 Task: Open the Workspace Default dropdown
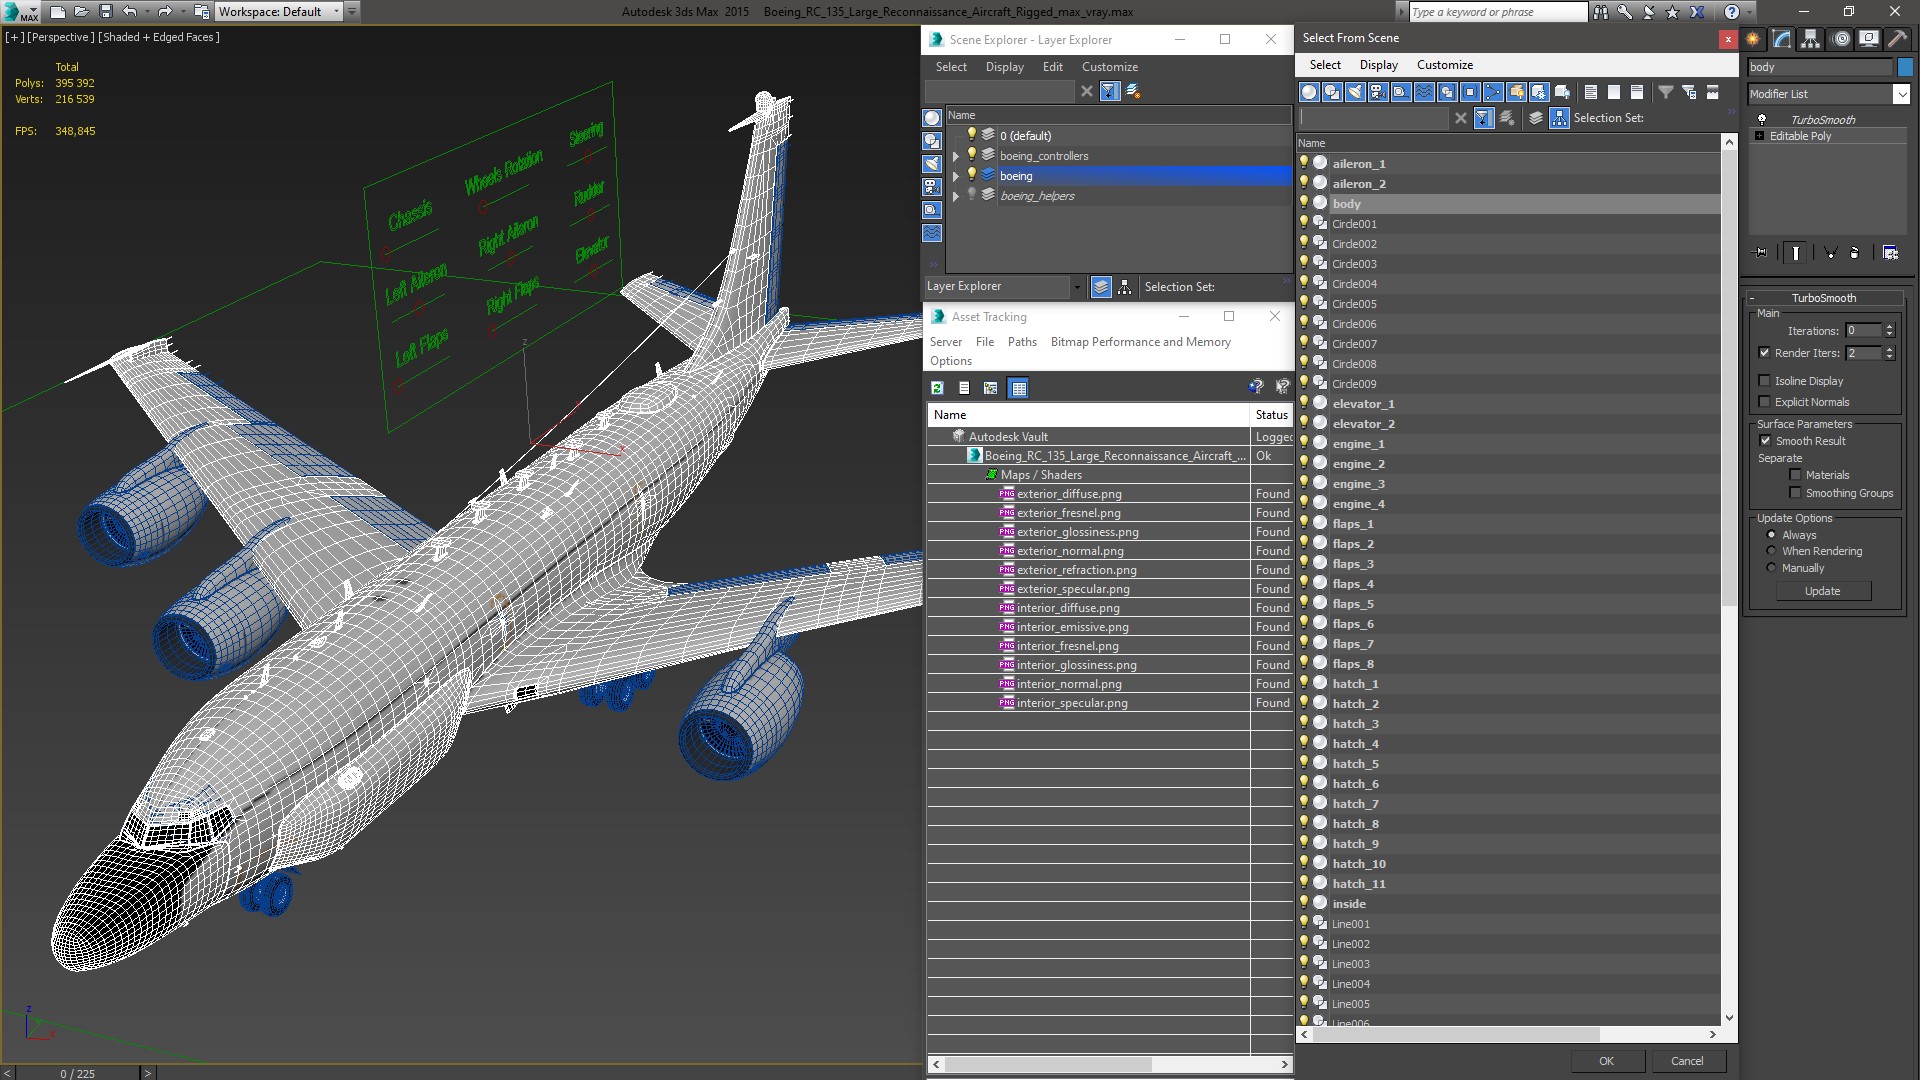click(337, 12)
